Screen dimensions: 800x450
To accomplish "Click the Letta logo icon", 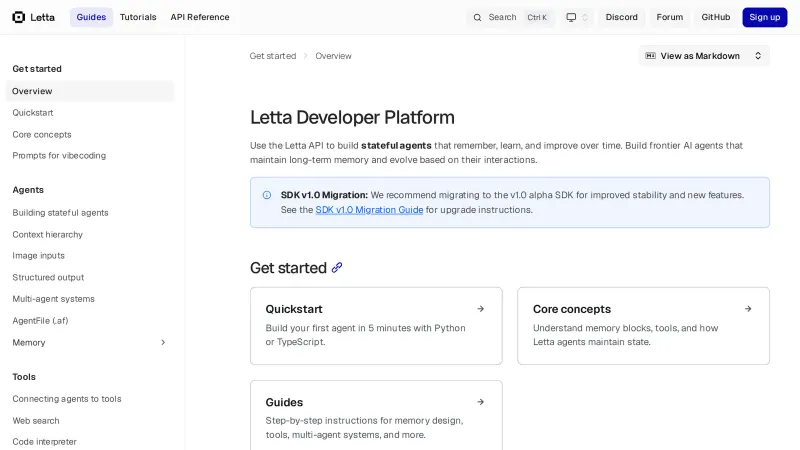I will point(19,17).
